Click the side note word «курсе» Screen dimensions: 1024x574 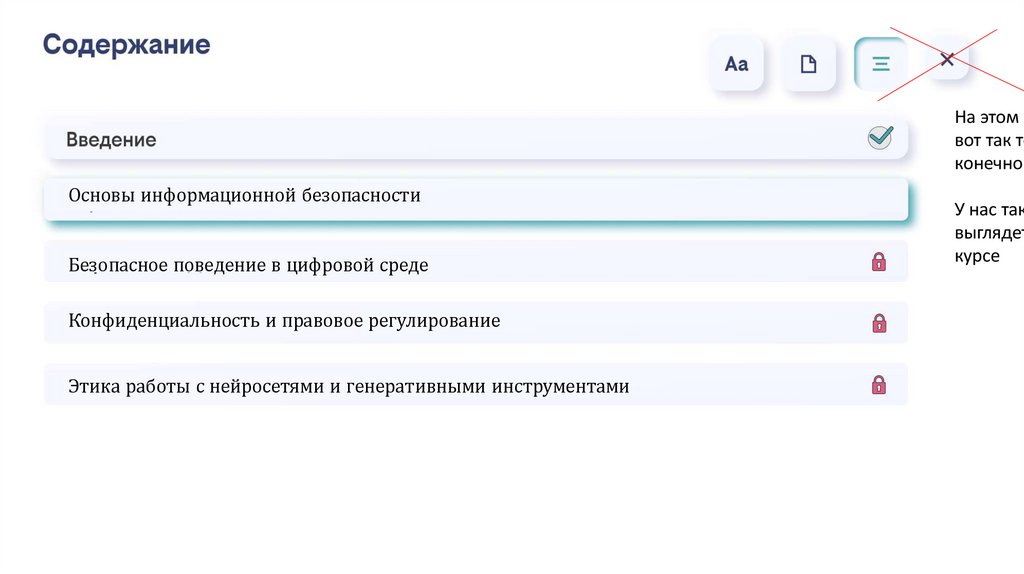tap(976, 256)
